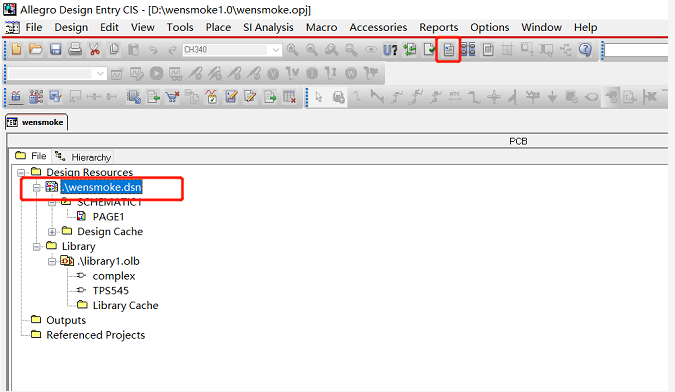Click the first icon in third toolbar row
Viewport: 675px width, 392px height.
tap(16, 97)
